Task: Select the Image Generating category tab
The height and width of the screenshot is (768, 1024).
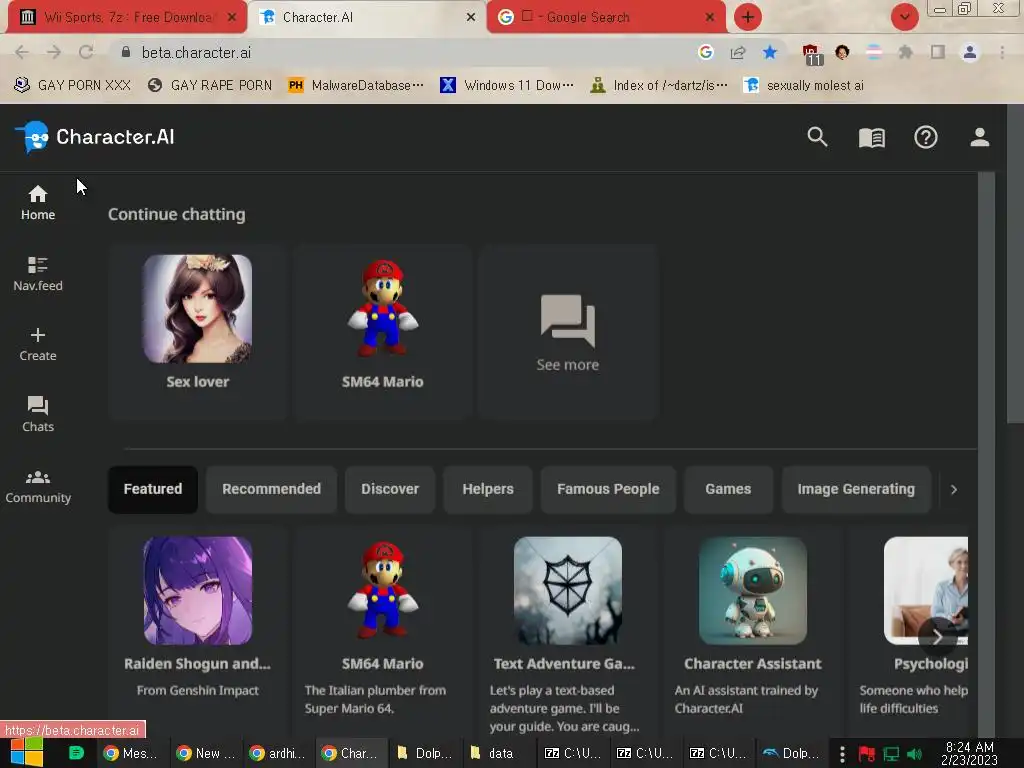Action: tap(856, 489)
